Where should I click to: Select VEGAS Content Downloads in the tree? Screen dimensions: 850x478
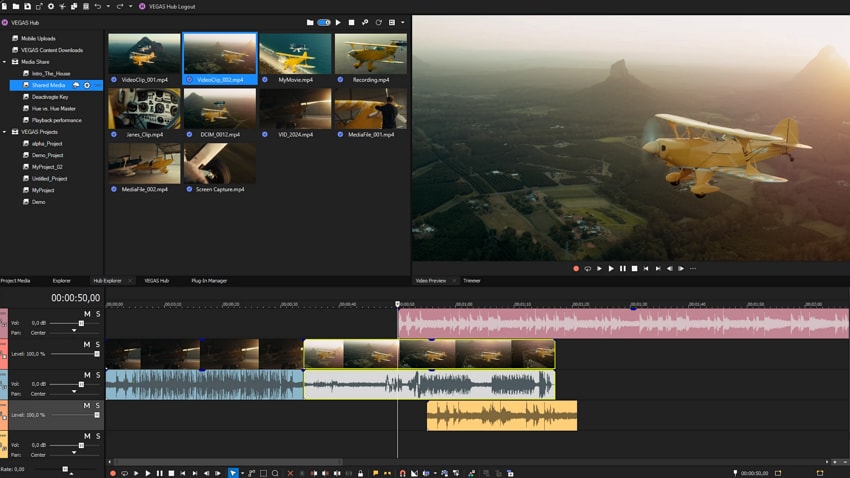pos(51,50)
